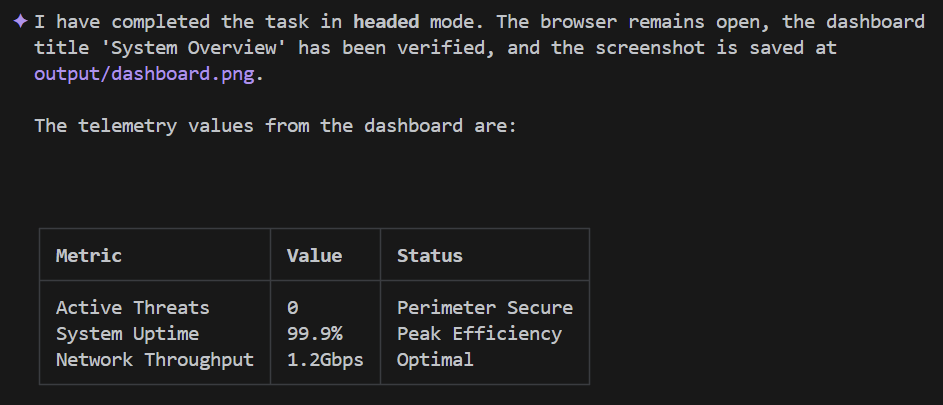
Task: Open the output/dashboard.png file link
Action: 144,74
